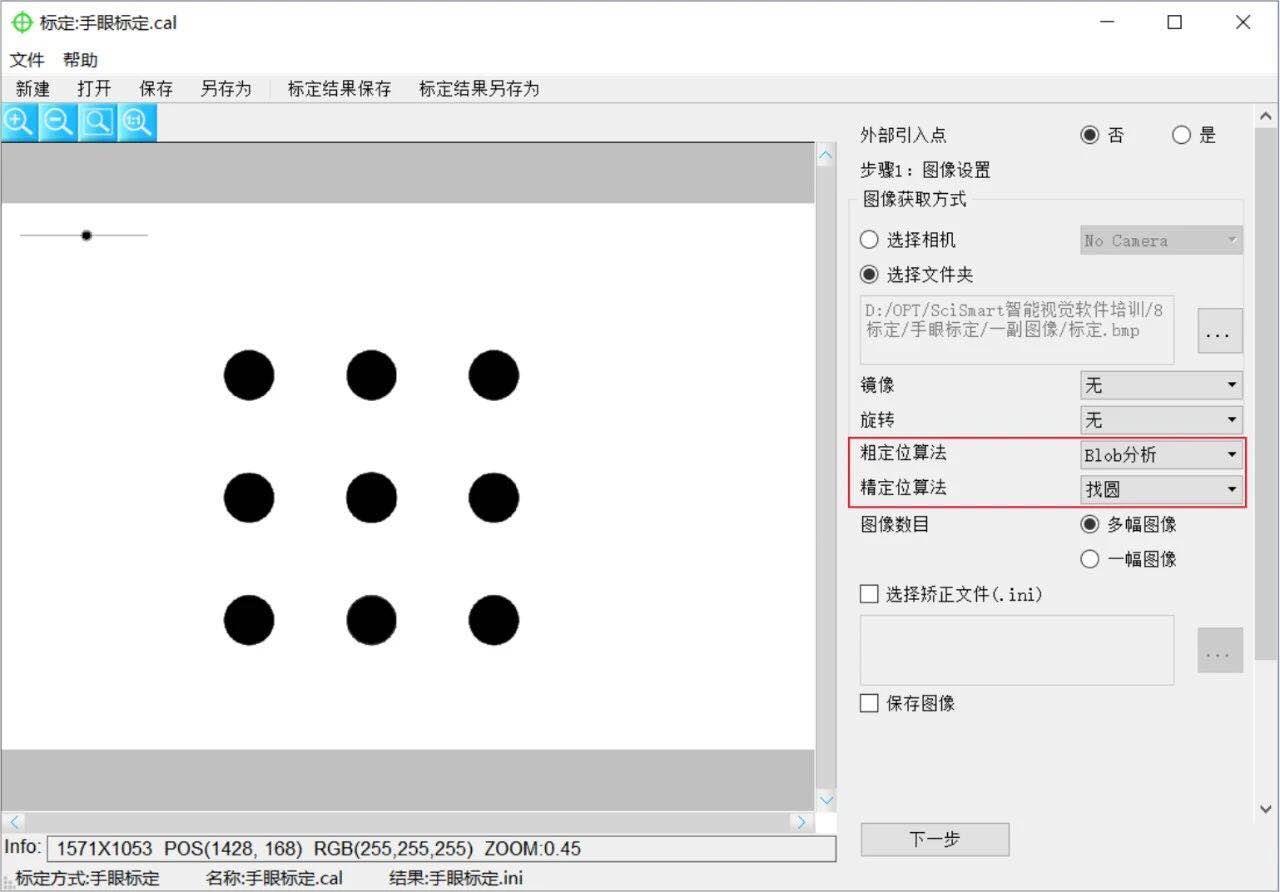Click the black slider handle in image

point(87,235)
